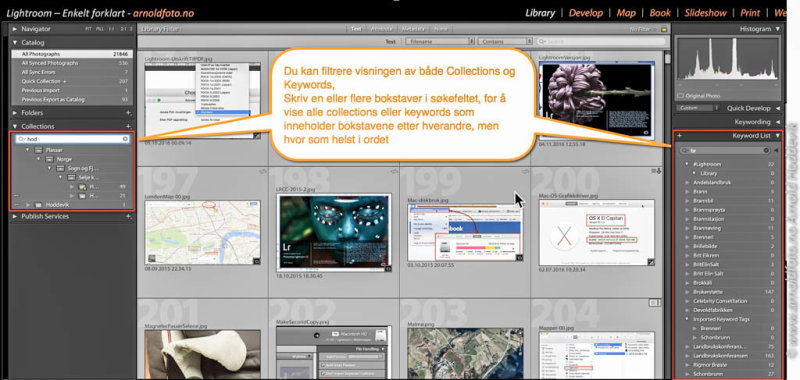
Task: Expand the Navigator panel
Action: 14,29
